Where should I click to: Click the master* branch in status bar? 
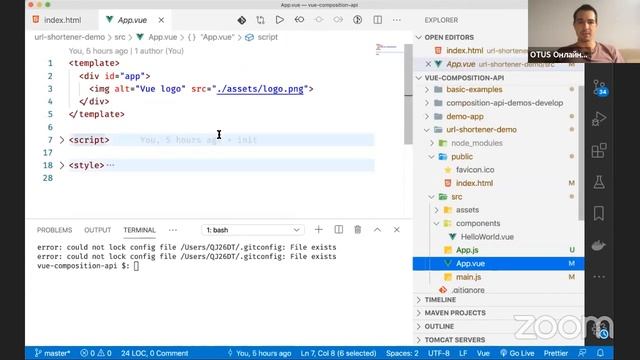[52, 353]
